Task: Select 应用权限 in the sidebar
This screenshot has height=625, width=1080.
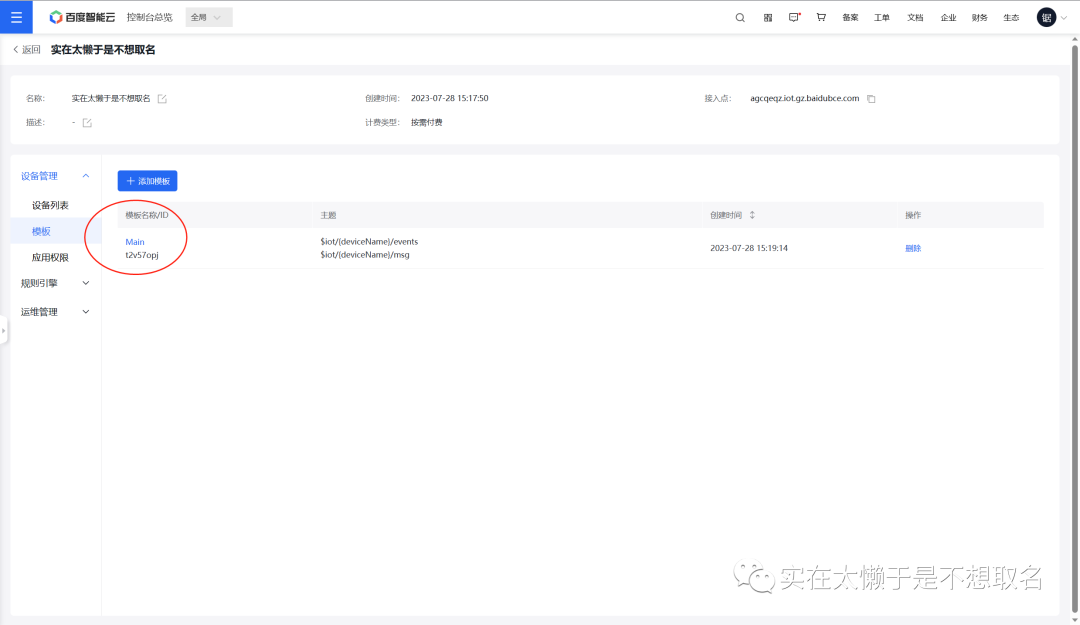Action: (50, 257)
